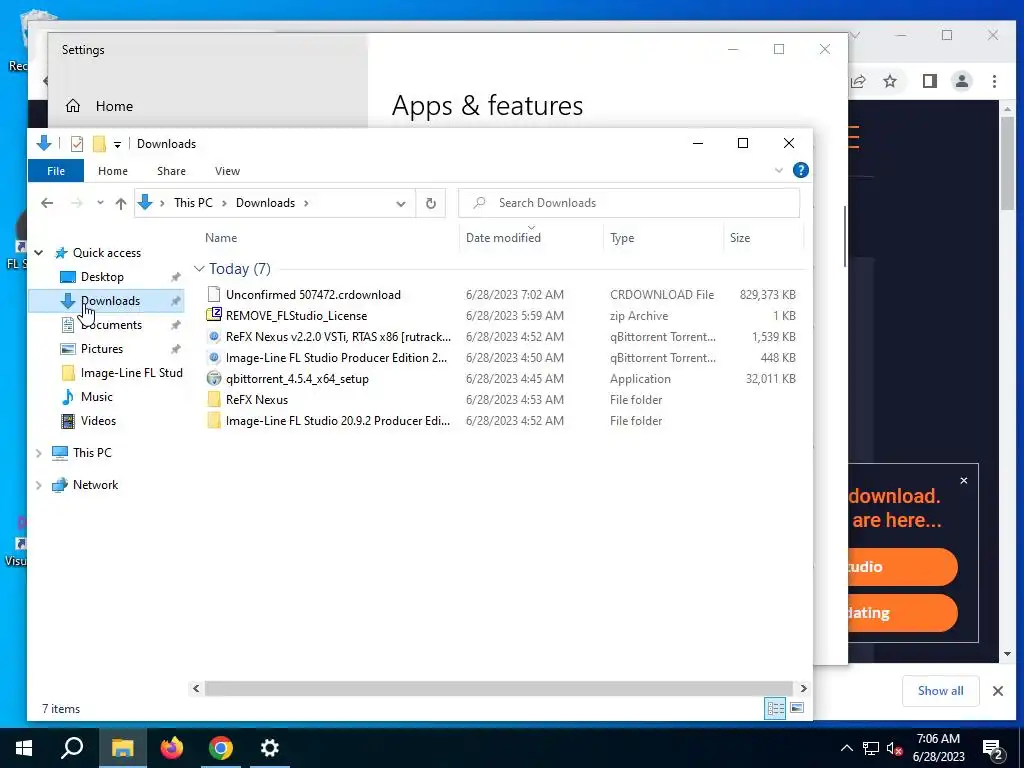This screenshot has height=768, width=1024.
Task: Bookmark the page with the Chrome star icon
Action: [x=889, y=82]
